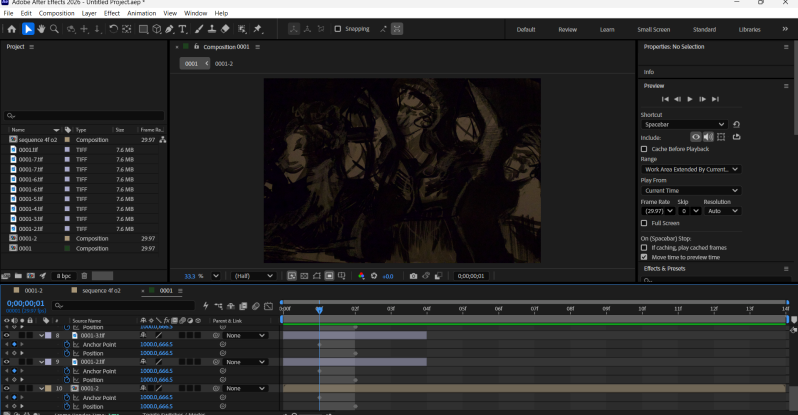
Task: Switch to the sequence 4f o2 timeline tab
Action: click(101, 291)
